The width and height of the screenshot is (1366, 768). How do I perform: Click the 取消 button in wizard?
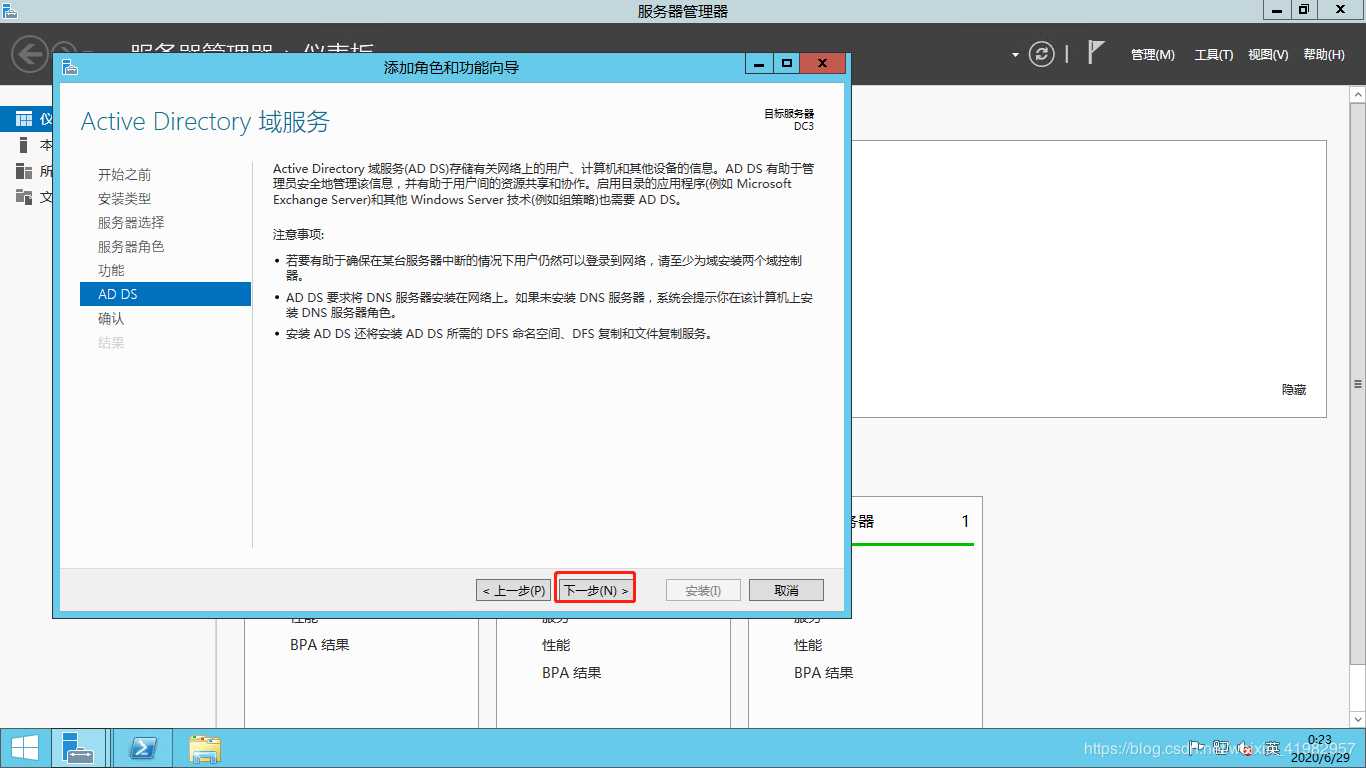pyautogui.click(x=786, y=590)
